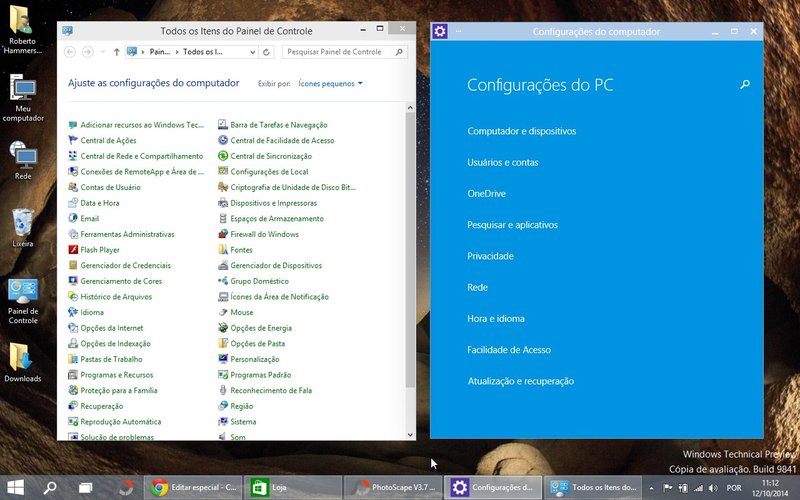Click the Grupo Doméstico icon
This screenshot has width=800, height=500.
[223, 281]
